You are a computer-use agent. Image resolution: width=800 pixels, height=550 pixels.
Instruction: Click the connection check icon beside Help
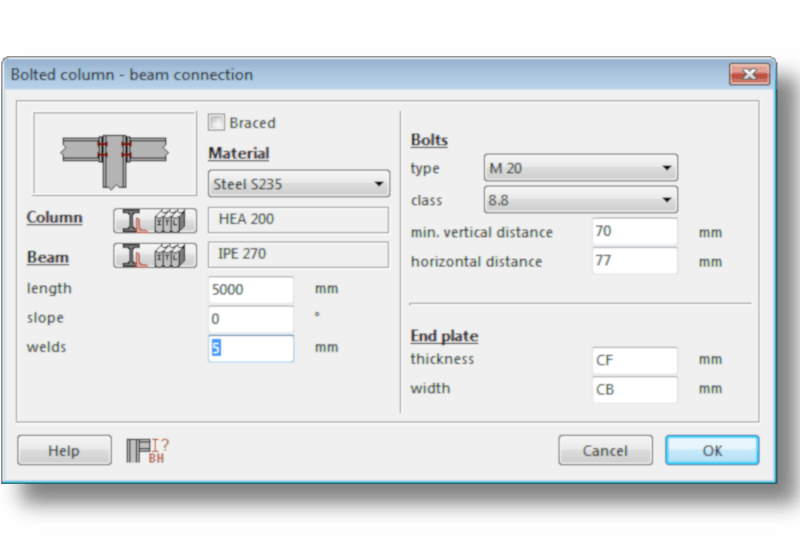click(147, 451)
